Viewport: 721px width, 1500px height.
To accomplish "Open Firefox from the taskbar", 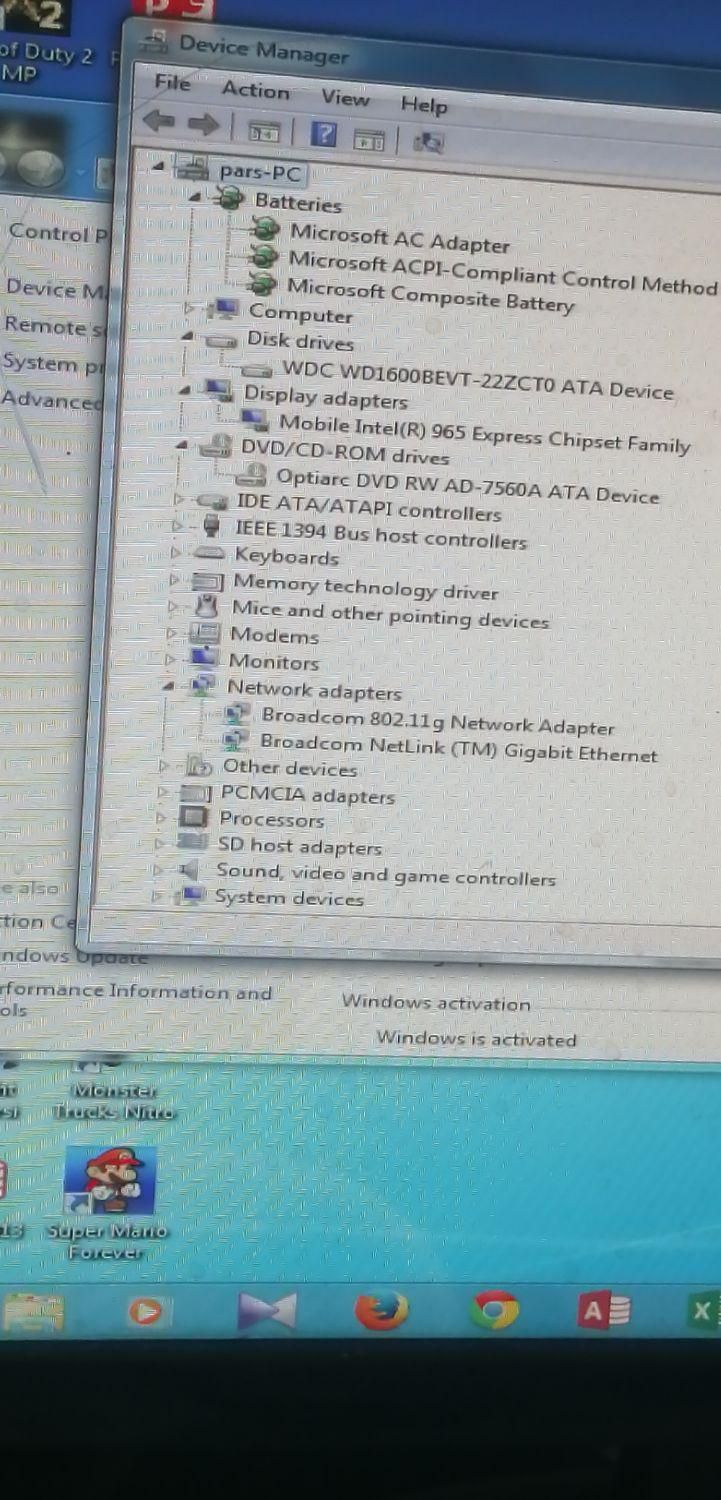I will (382, 1310).
